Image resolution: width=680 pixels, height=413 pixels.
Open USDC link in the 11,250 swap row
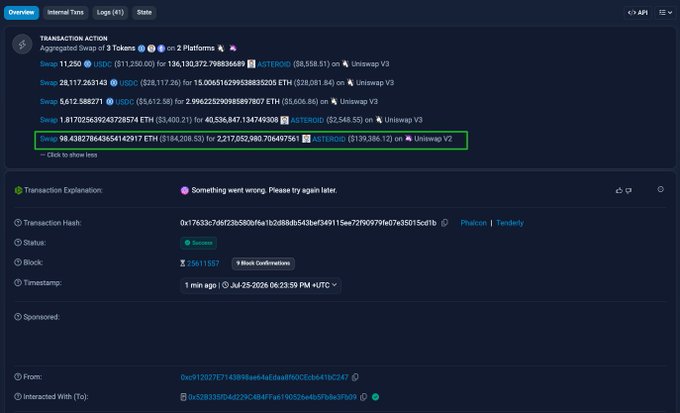click(x=103, y=64)
